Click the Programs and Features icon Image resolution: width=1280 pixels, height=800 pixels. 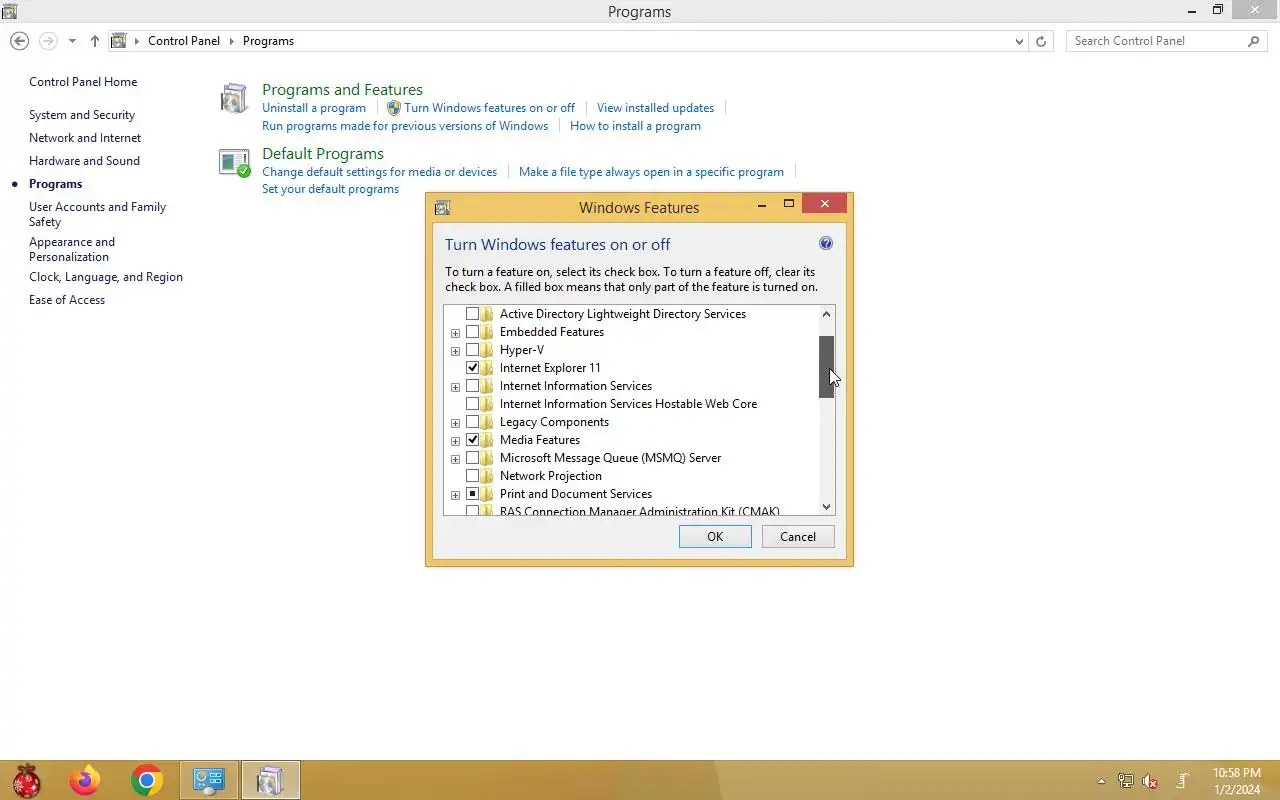coord(234,98)
